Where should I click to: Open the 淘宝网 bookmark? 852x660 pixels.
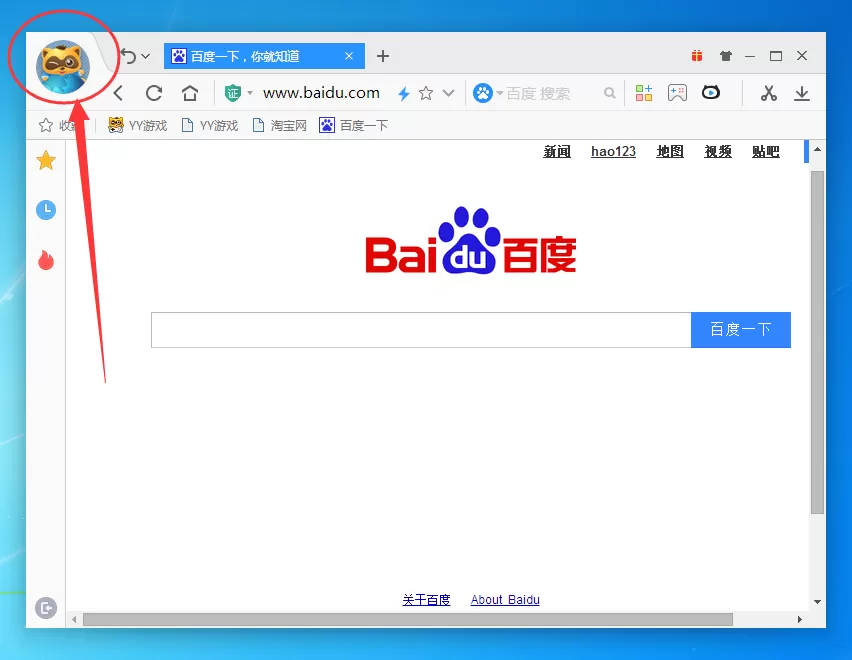280,125
